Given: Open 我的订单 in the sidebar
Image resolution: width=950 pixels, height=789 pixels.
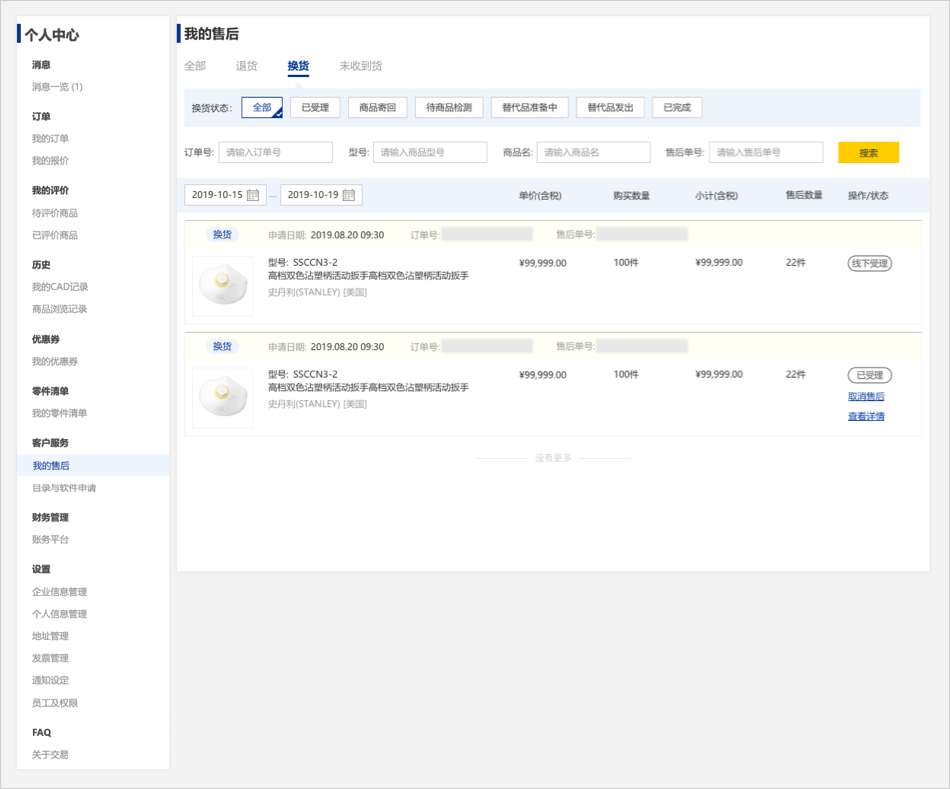Looking at the screenshot, I should click(50, 139).
